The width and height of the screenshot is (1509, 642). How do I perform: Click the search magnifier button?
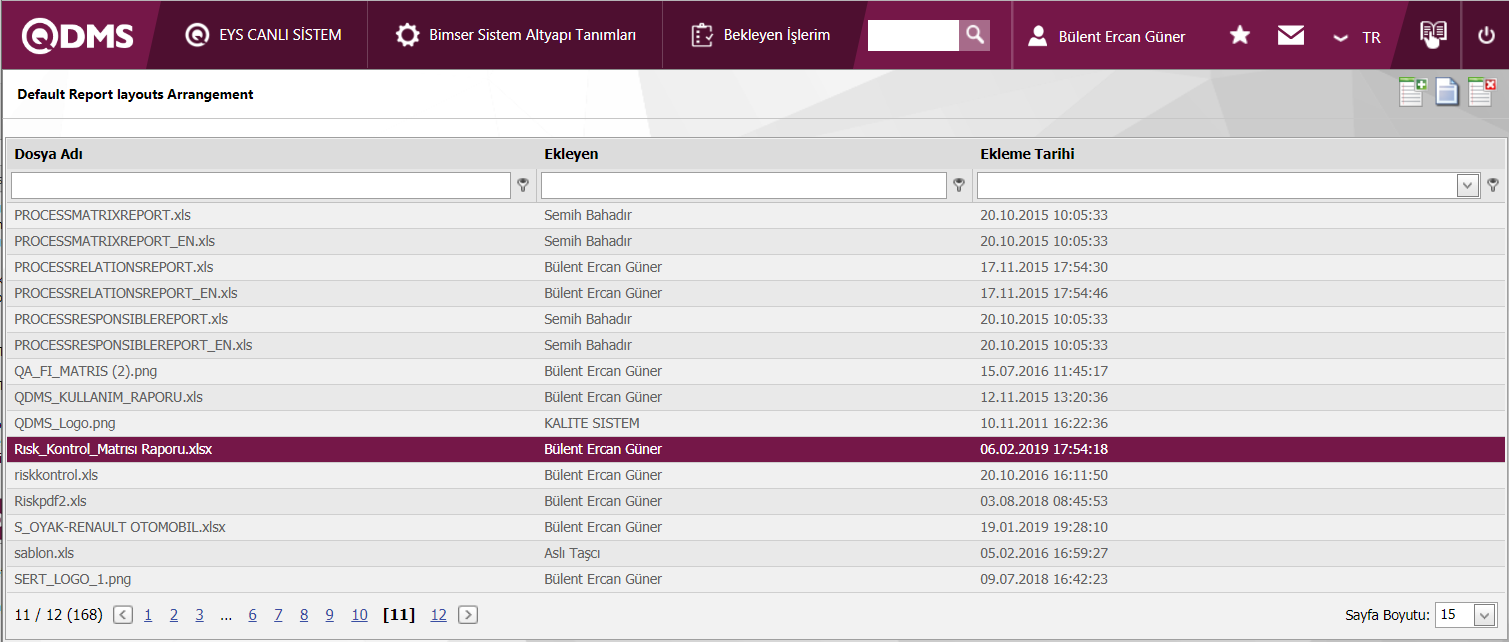point(974,35)
